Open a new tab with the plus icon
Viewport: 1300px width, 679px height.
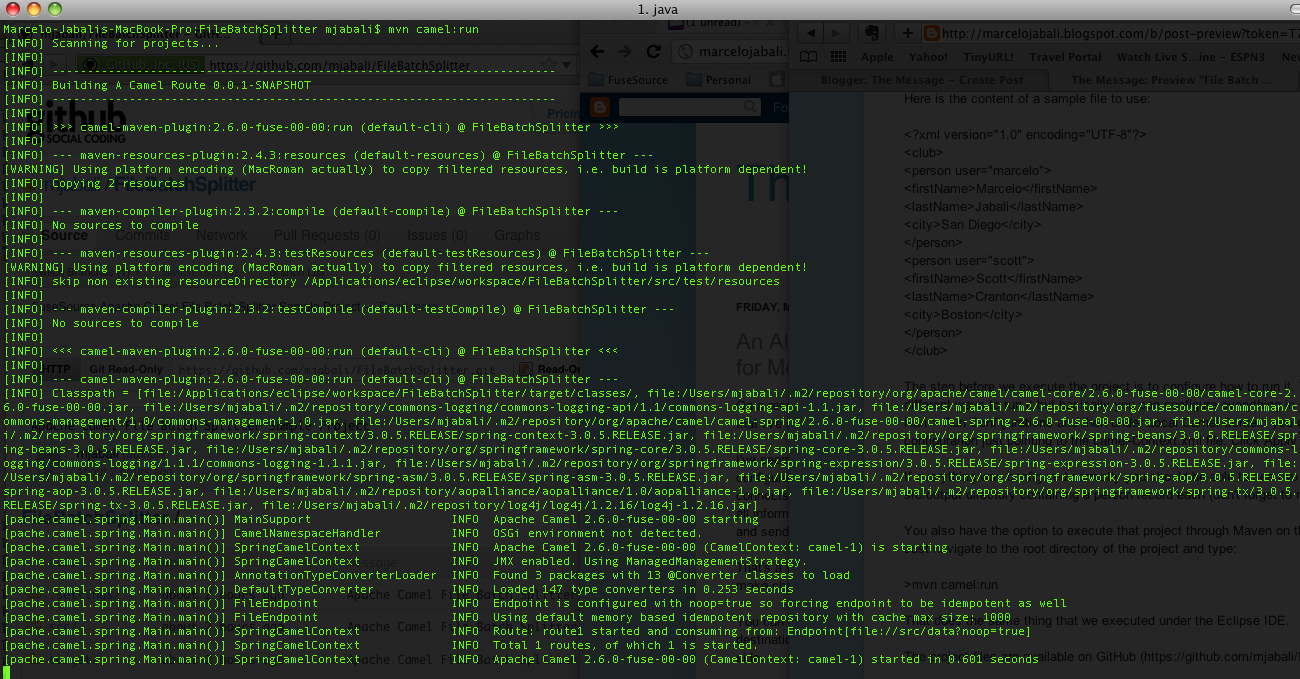tap(907, 32)
